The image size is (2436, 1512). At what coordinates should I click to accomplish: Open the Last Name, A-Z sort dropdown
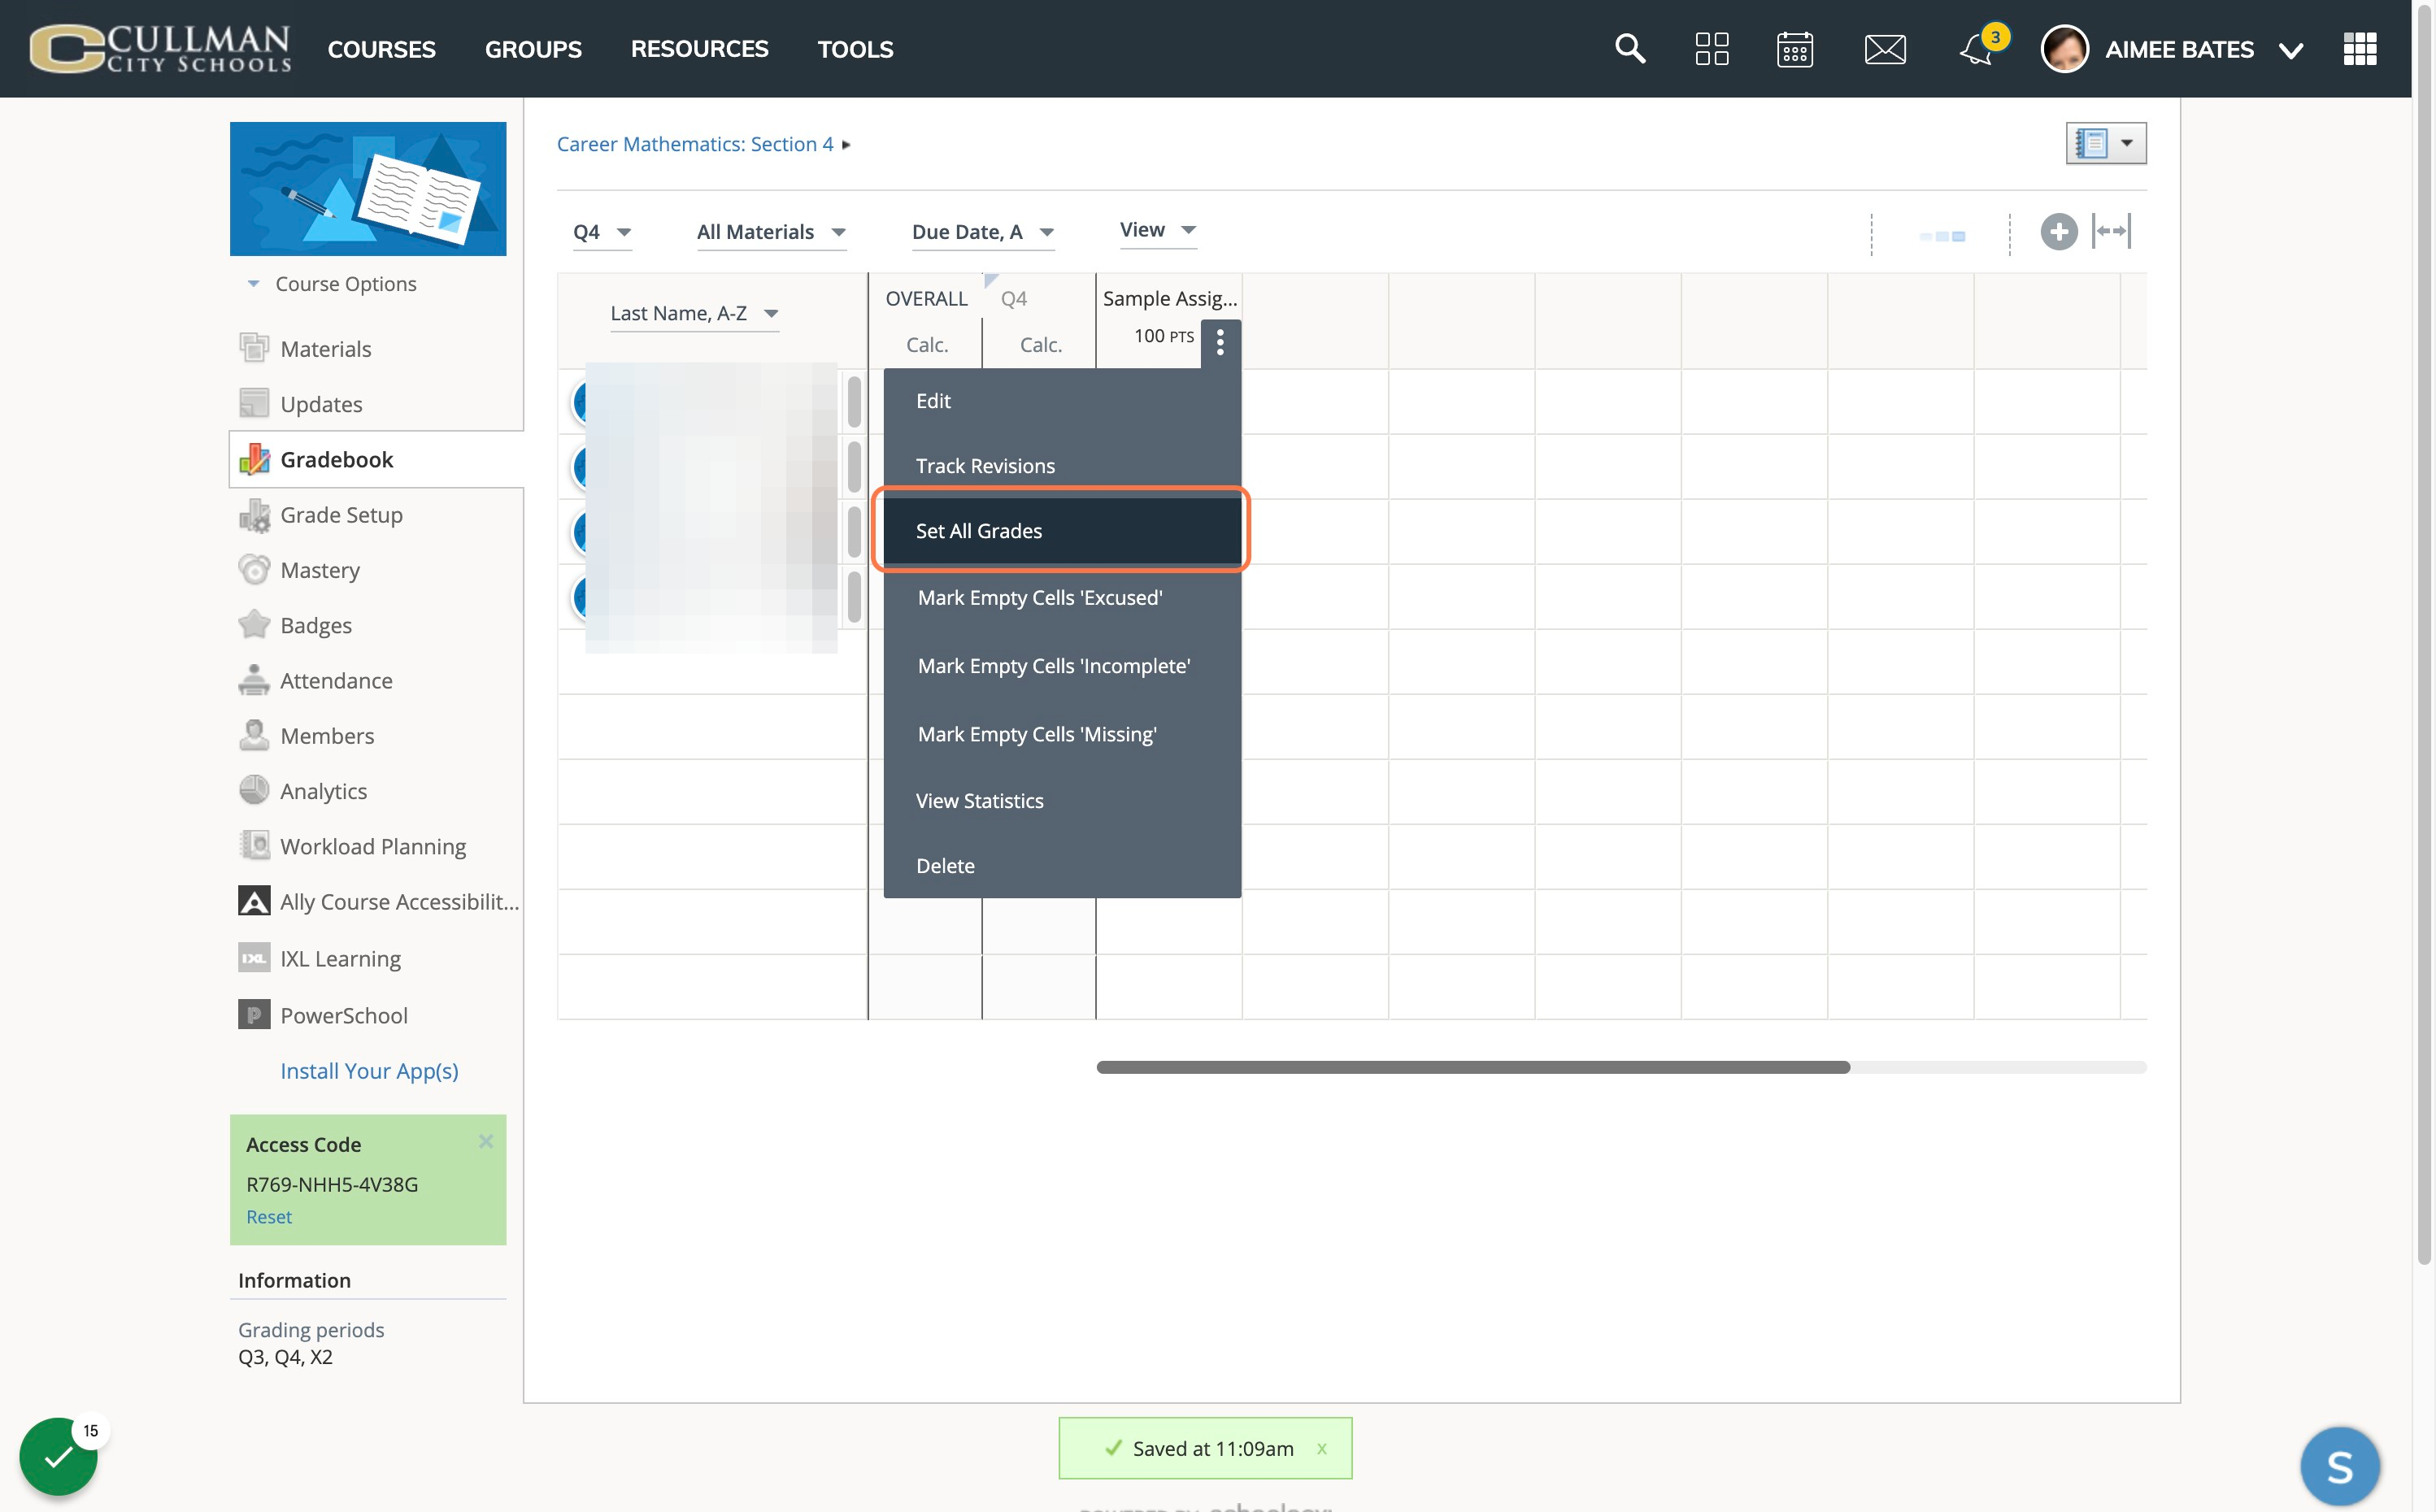694,313
